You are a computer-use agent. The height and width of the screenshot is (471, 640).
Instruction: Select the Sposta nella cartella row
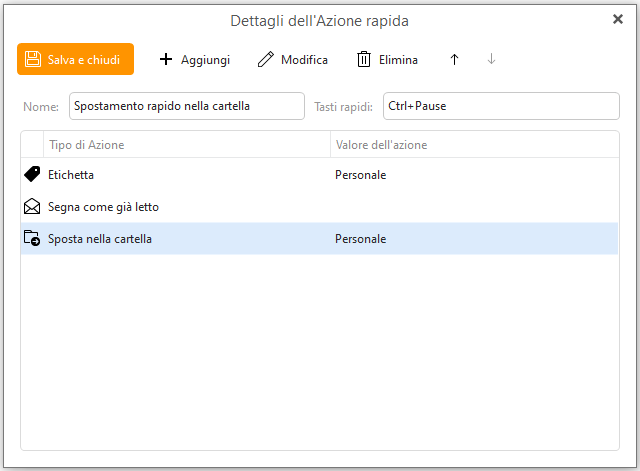[x=320, y=238]
